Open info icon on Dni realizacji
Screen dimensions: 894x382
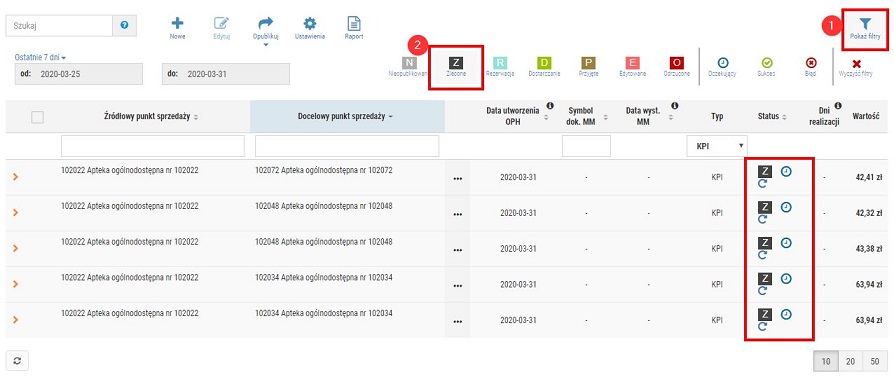[838, 105]
